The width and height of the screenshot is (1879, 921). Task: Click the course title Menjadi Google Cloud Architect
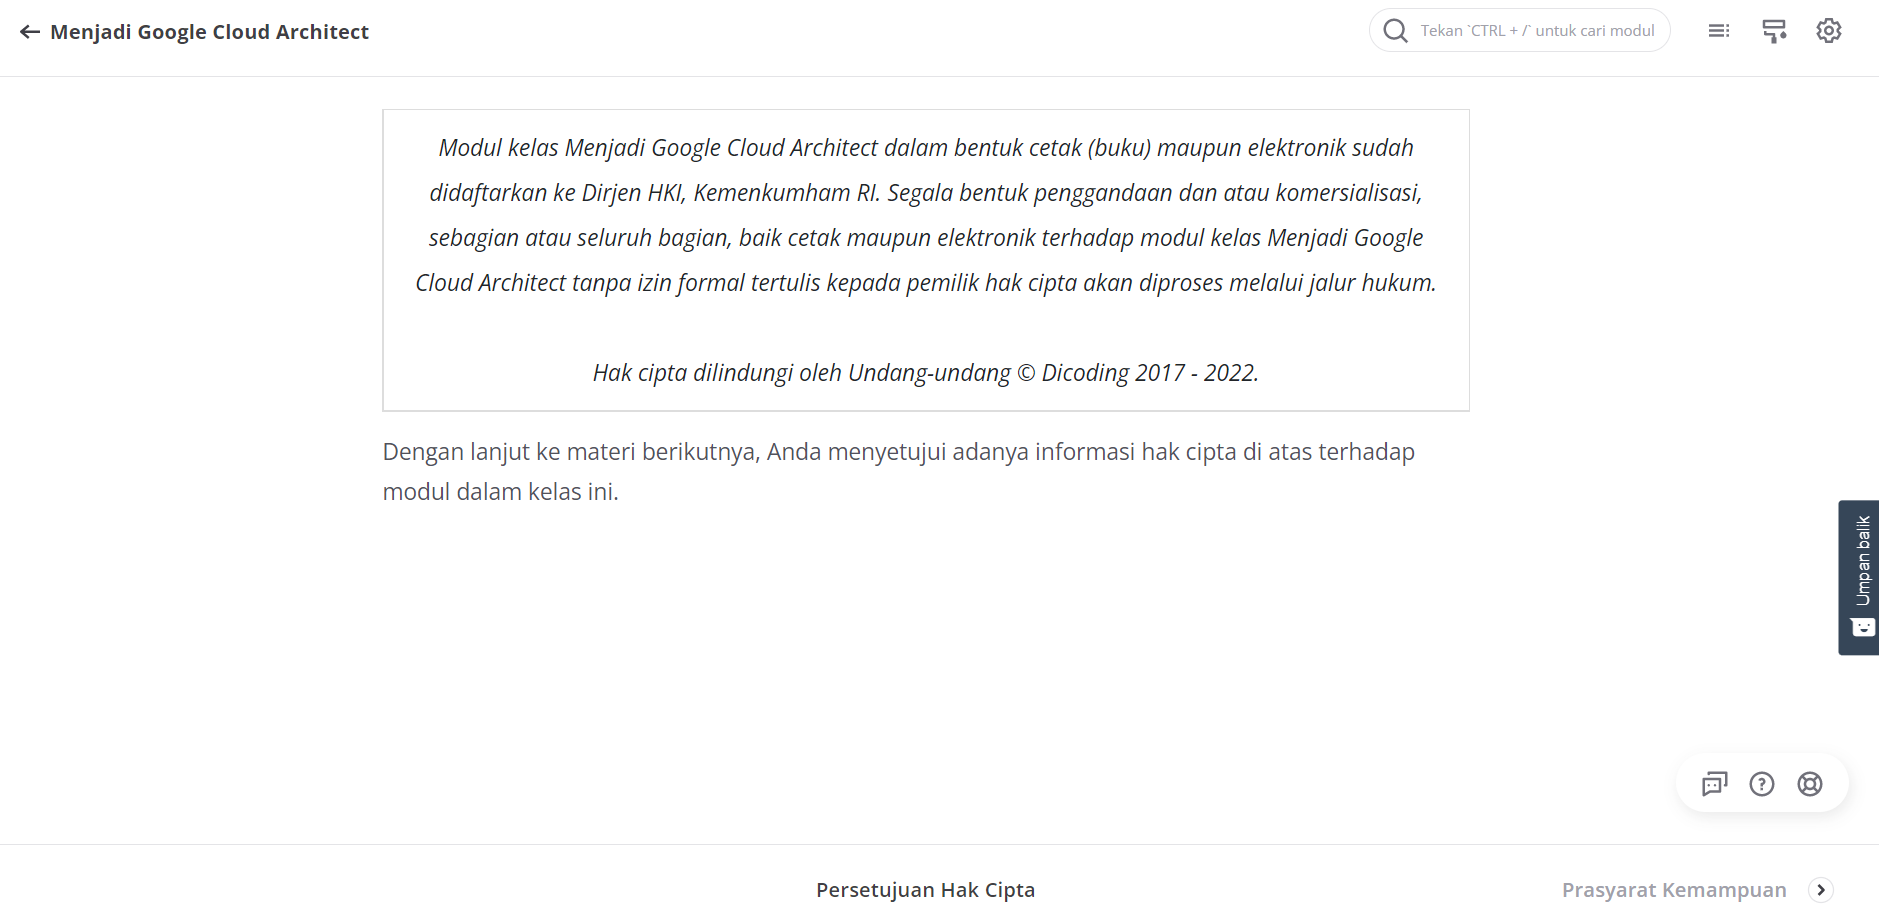tap(211, 31)
